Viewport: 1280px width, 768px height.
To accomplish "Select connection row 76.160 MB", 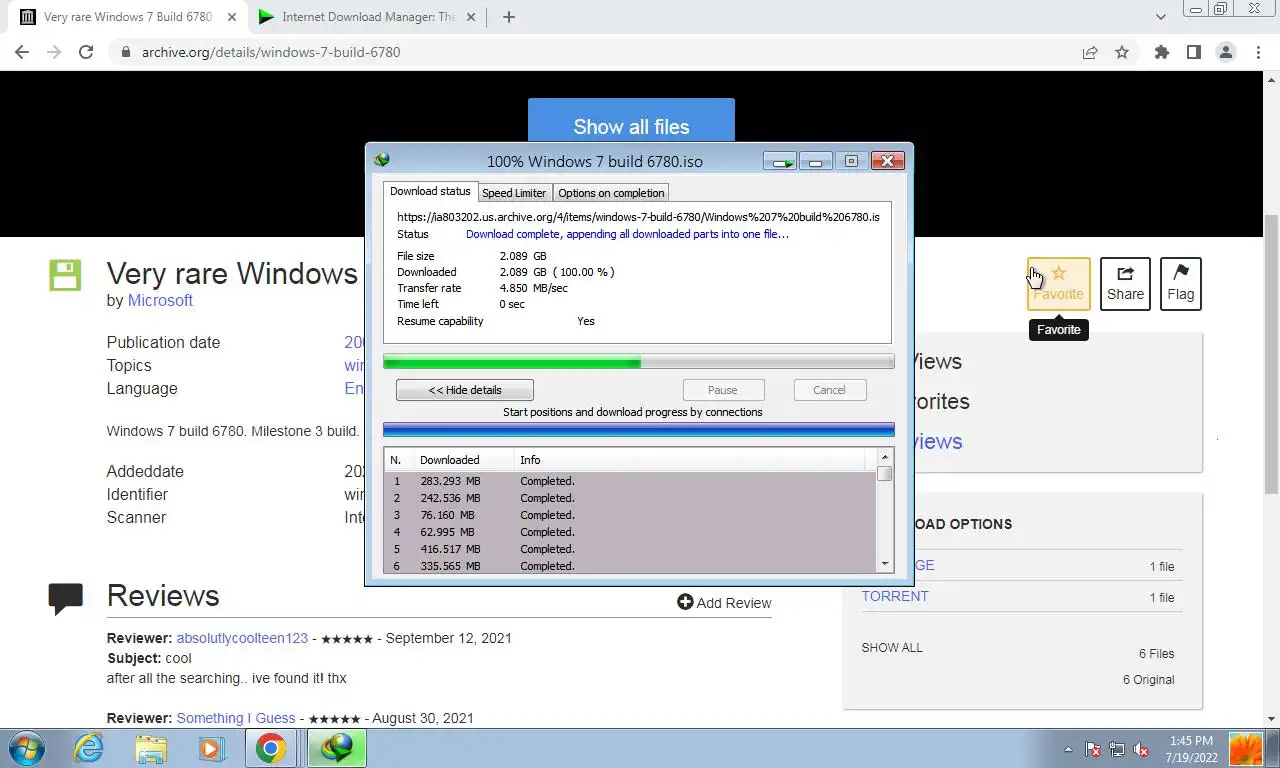I will 630,515.
